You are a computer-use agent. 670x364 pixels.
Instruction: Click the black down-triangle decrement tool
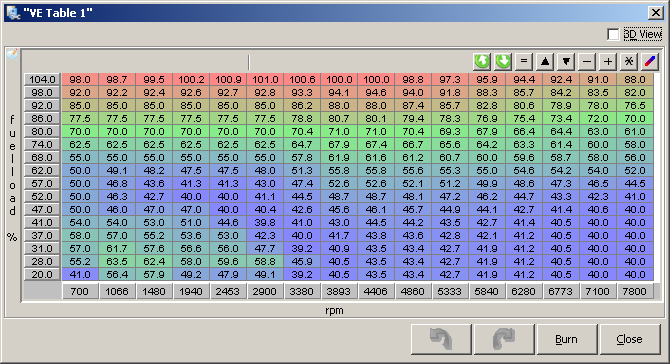click(x=566, y=62)
